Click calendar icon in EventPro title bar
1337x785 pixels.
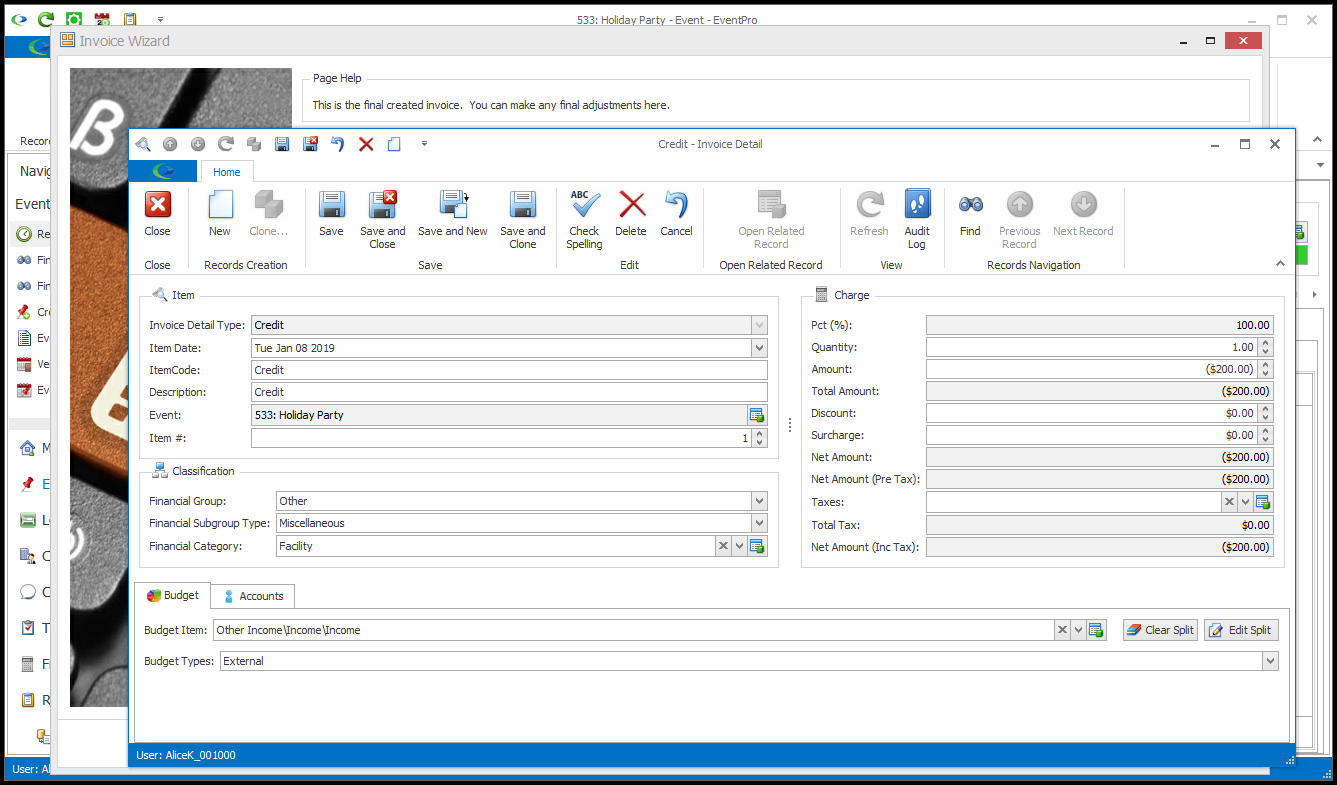coord(102,19)
